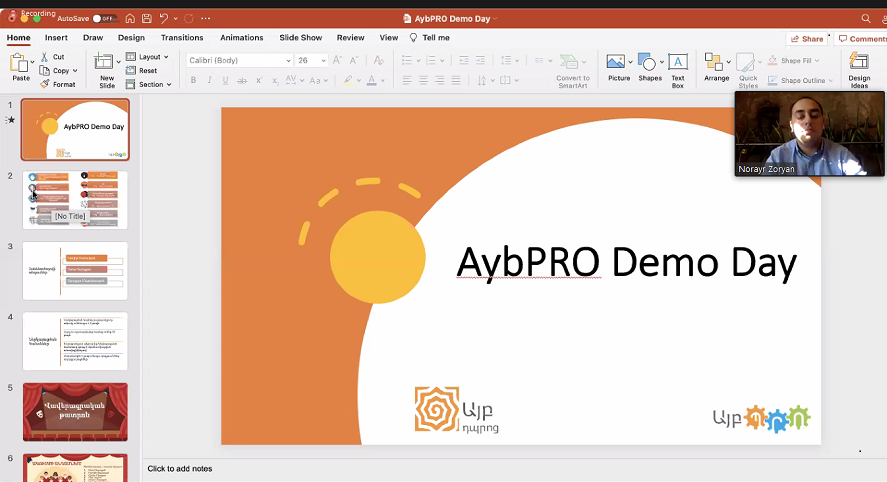Click the Comments button

(861, 38)
